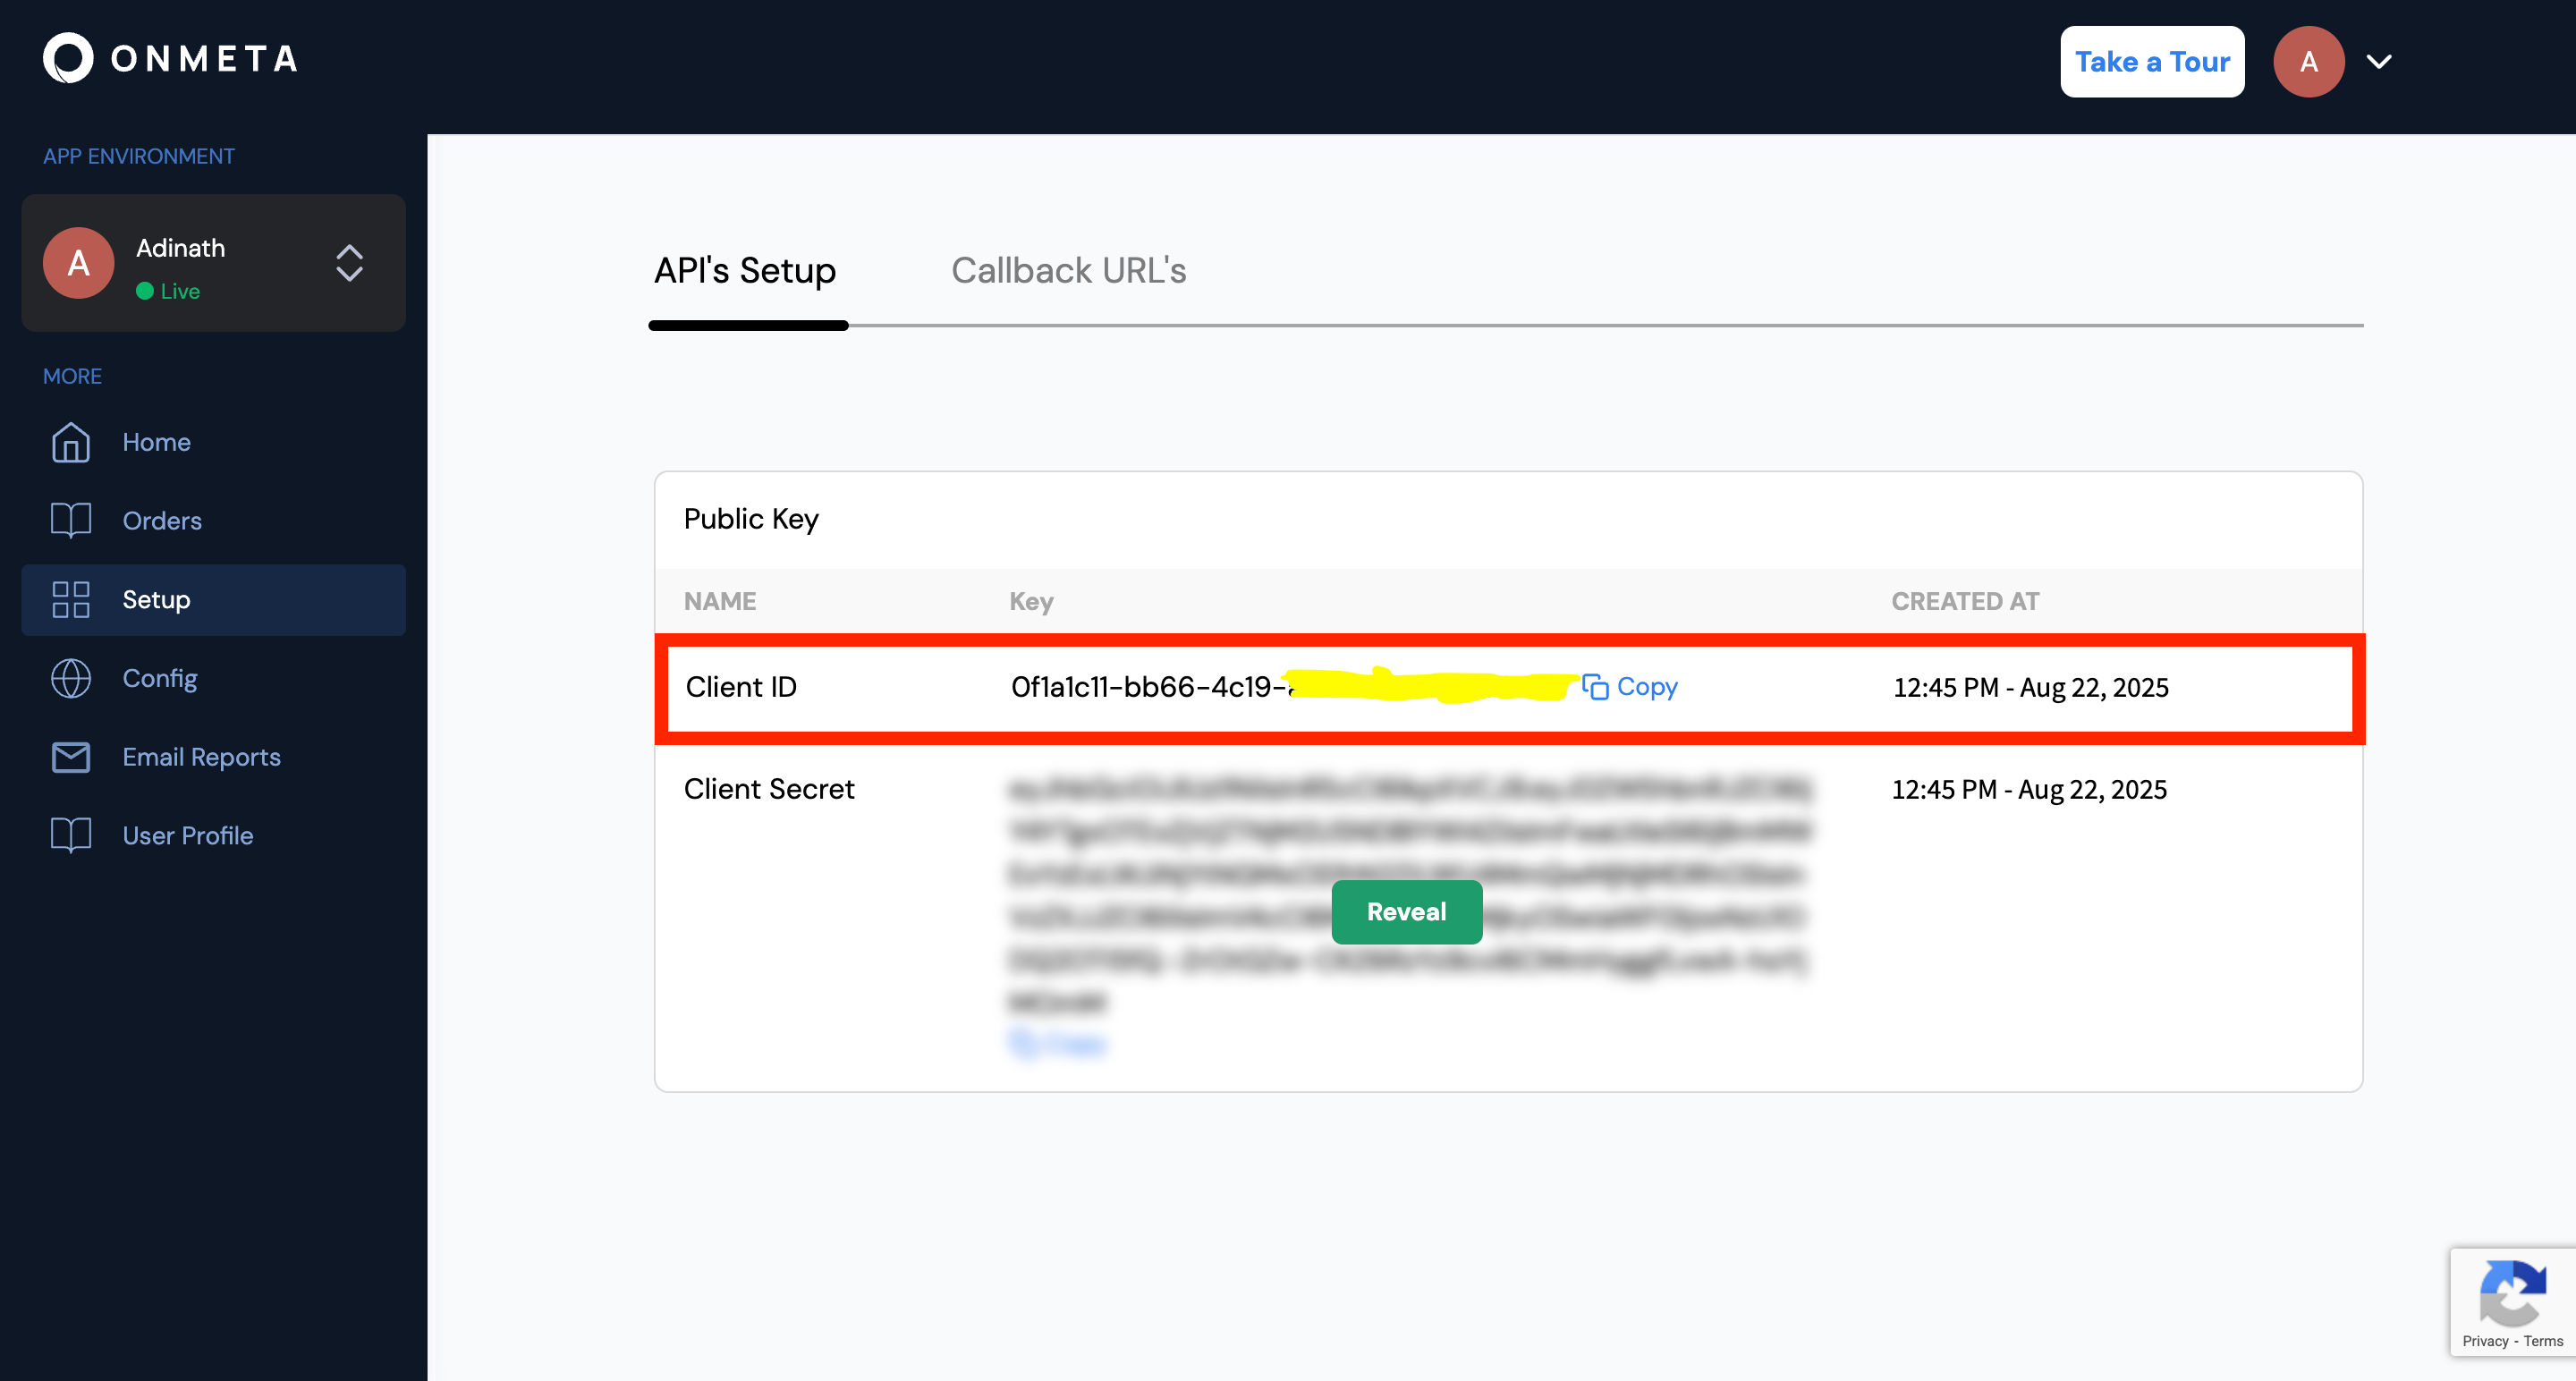This screenshot has height=1381, width=2576.
Task: Click the Take a Tour button
Action: (x=2152, y=61)
